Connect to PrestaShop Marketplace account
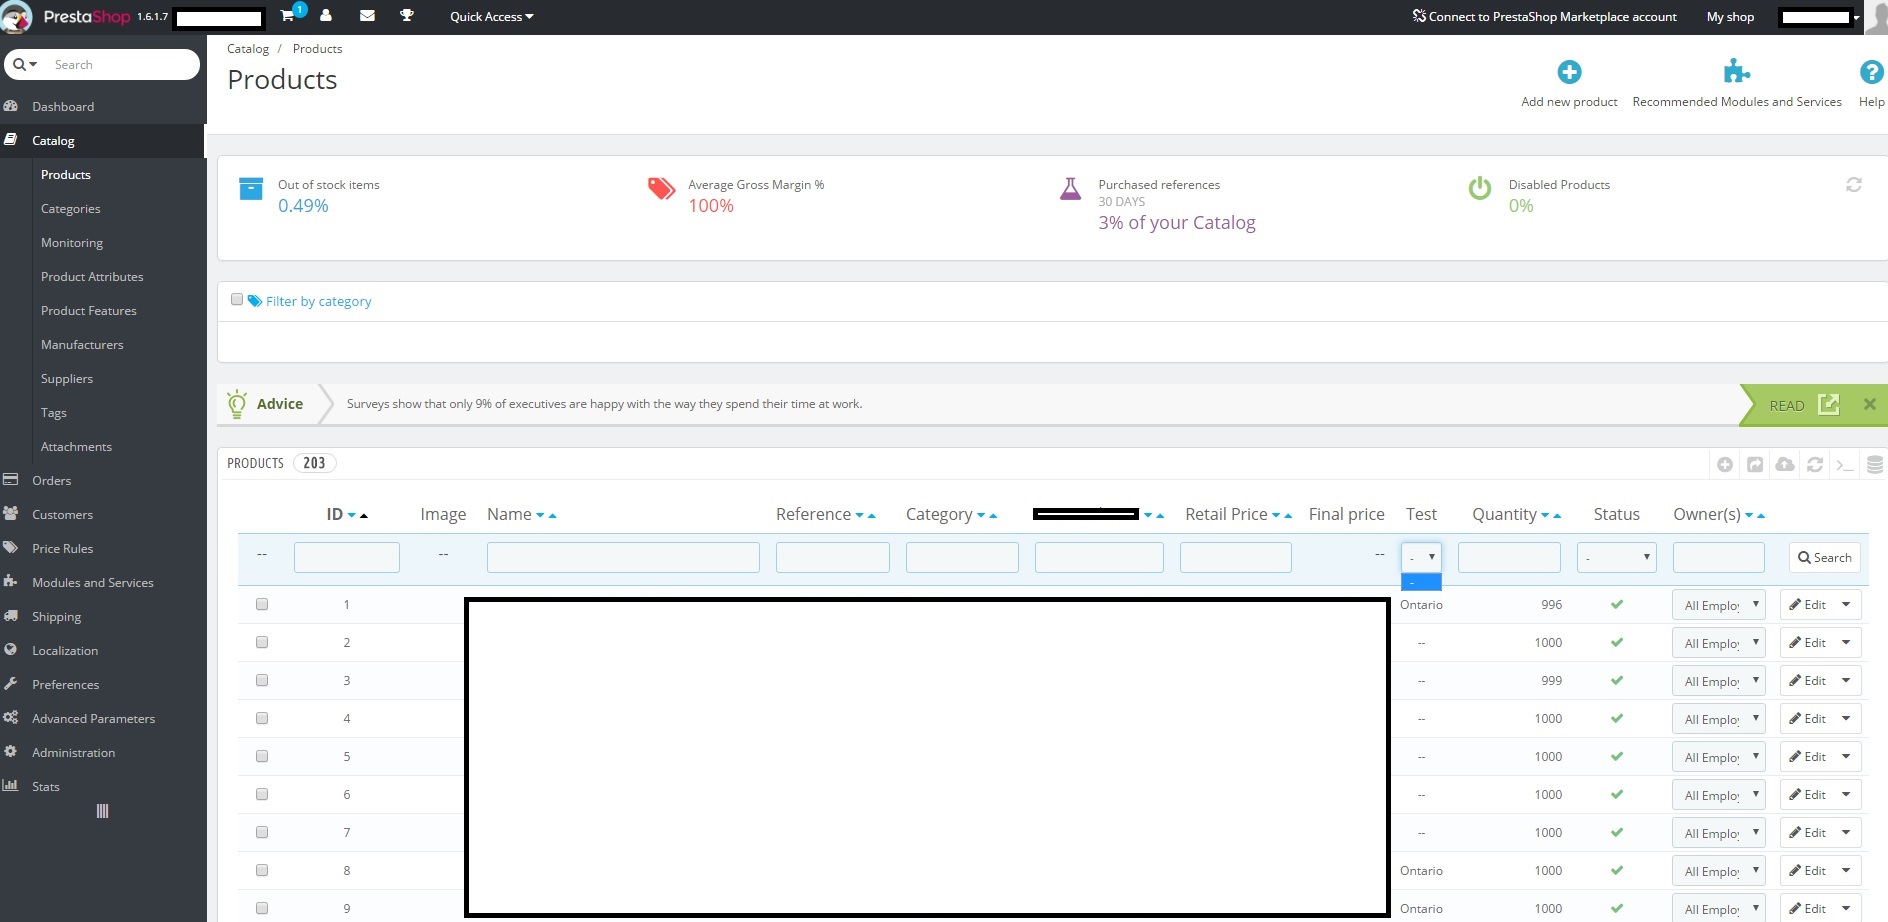The height and width of the screenshot is (922, 1888). coord(1544,16)
